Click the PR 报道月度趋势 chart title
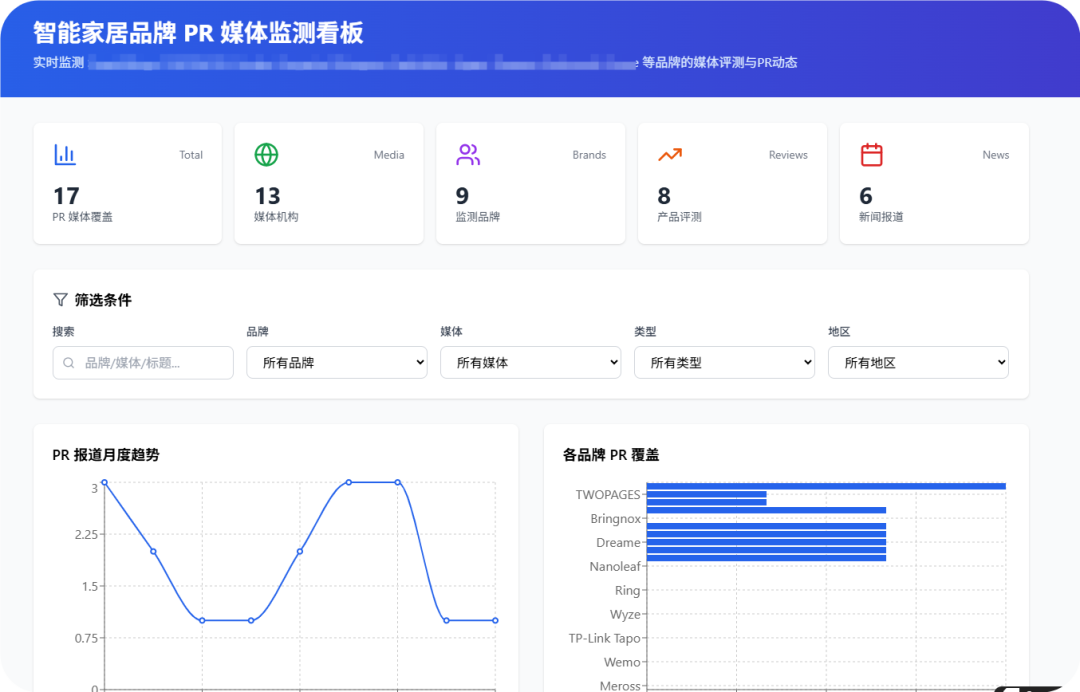This screenshot has height=692, width=1080. 106,455
